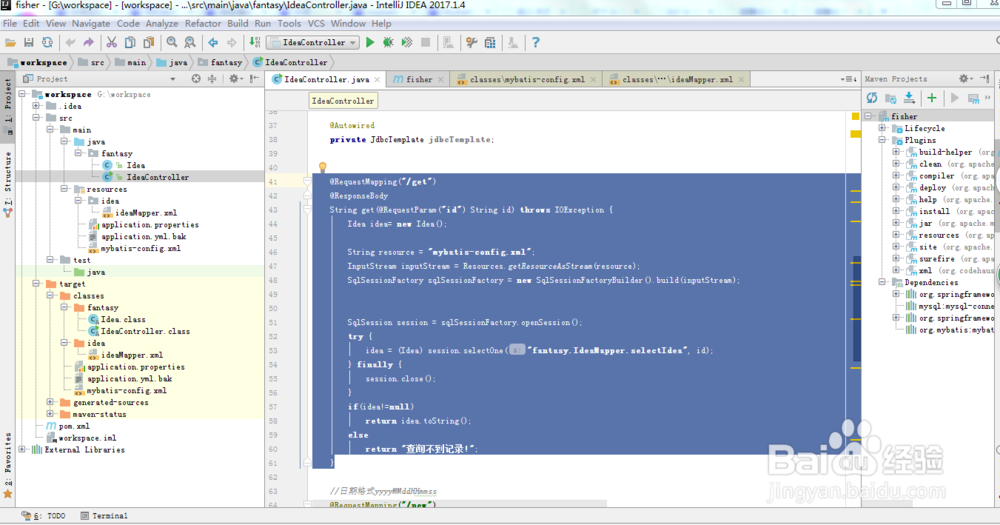Screen dimensions: 1000x525
Task: Collapse the Plugins Maven node
Action: [x=883, y=140]
